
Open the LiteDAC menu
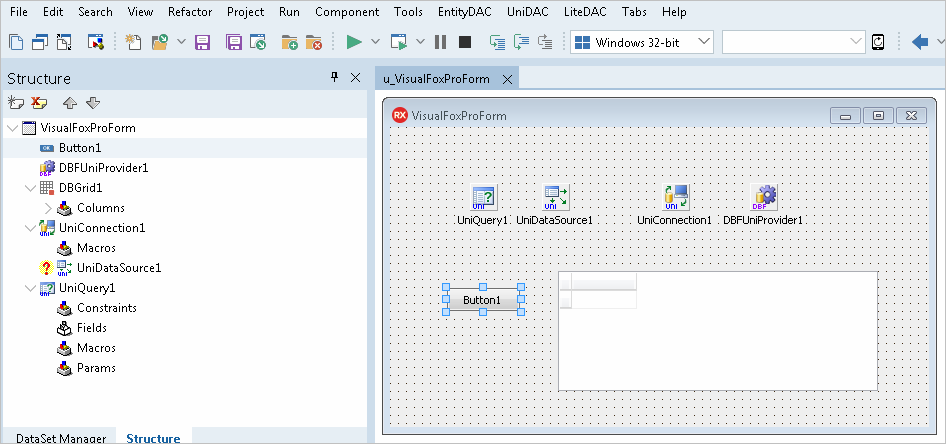[585, 11]
